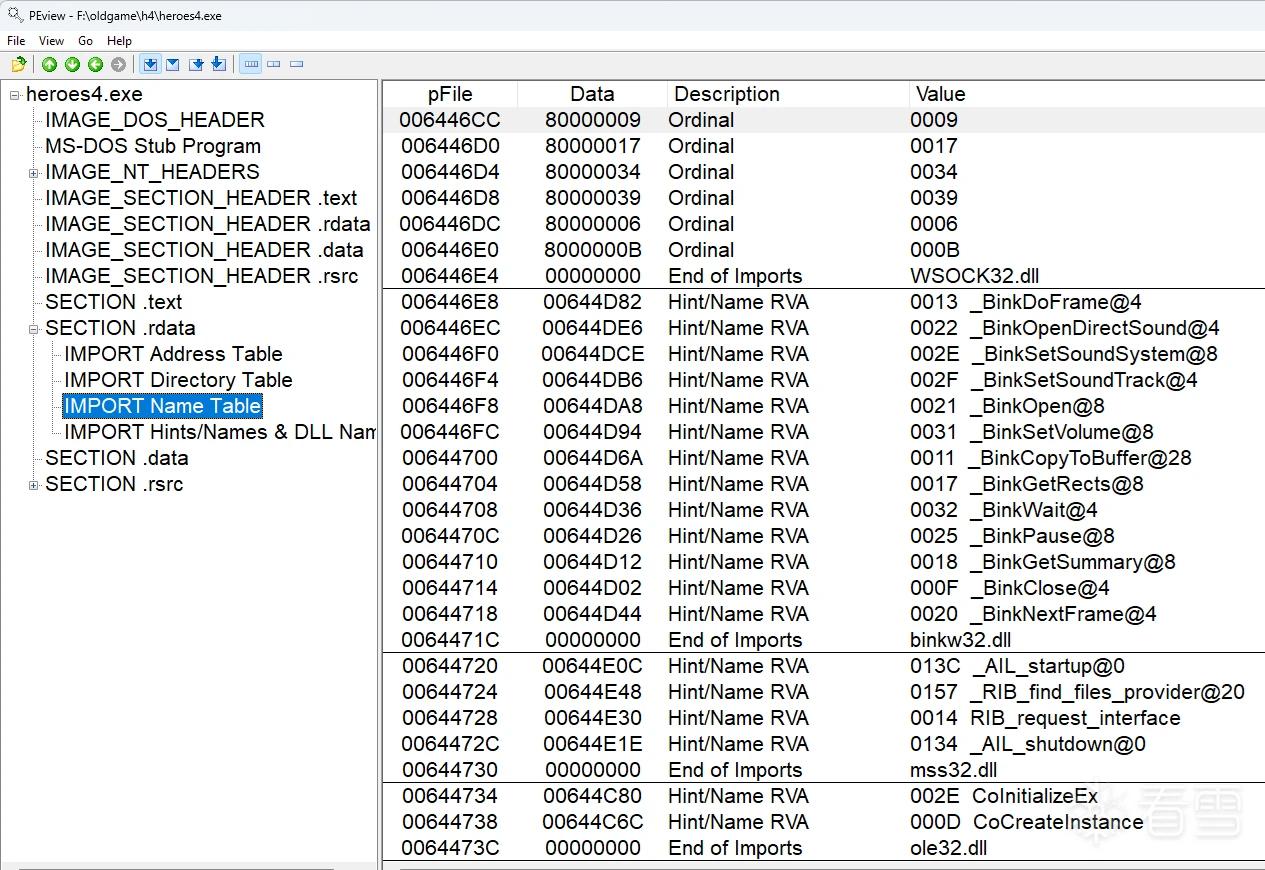Click the _BinkSetSoundSystem@8 entry
Viewport: 1265px width, 870px height.
[1094, 354]
